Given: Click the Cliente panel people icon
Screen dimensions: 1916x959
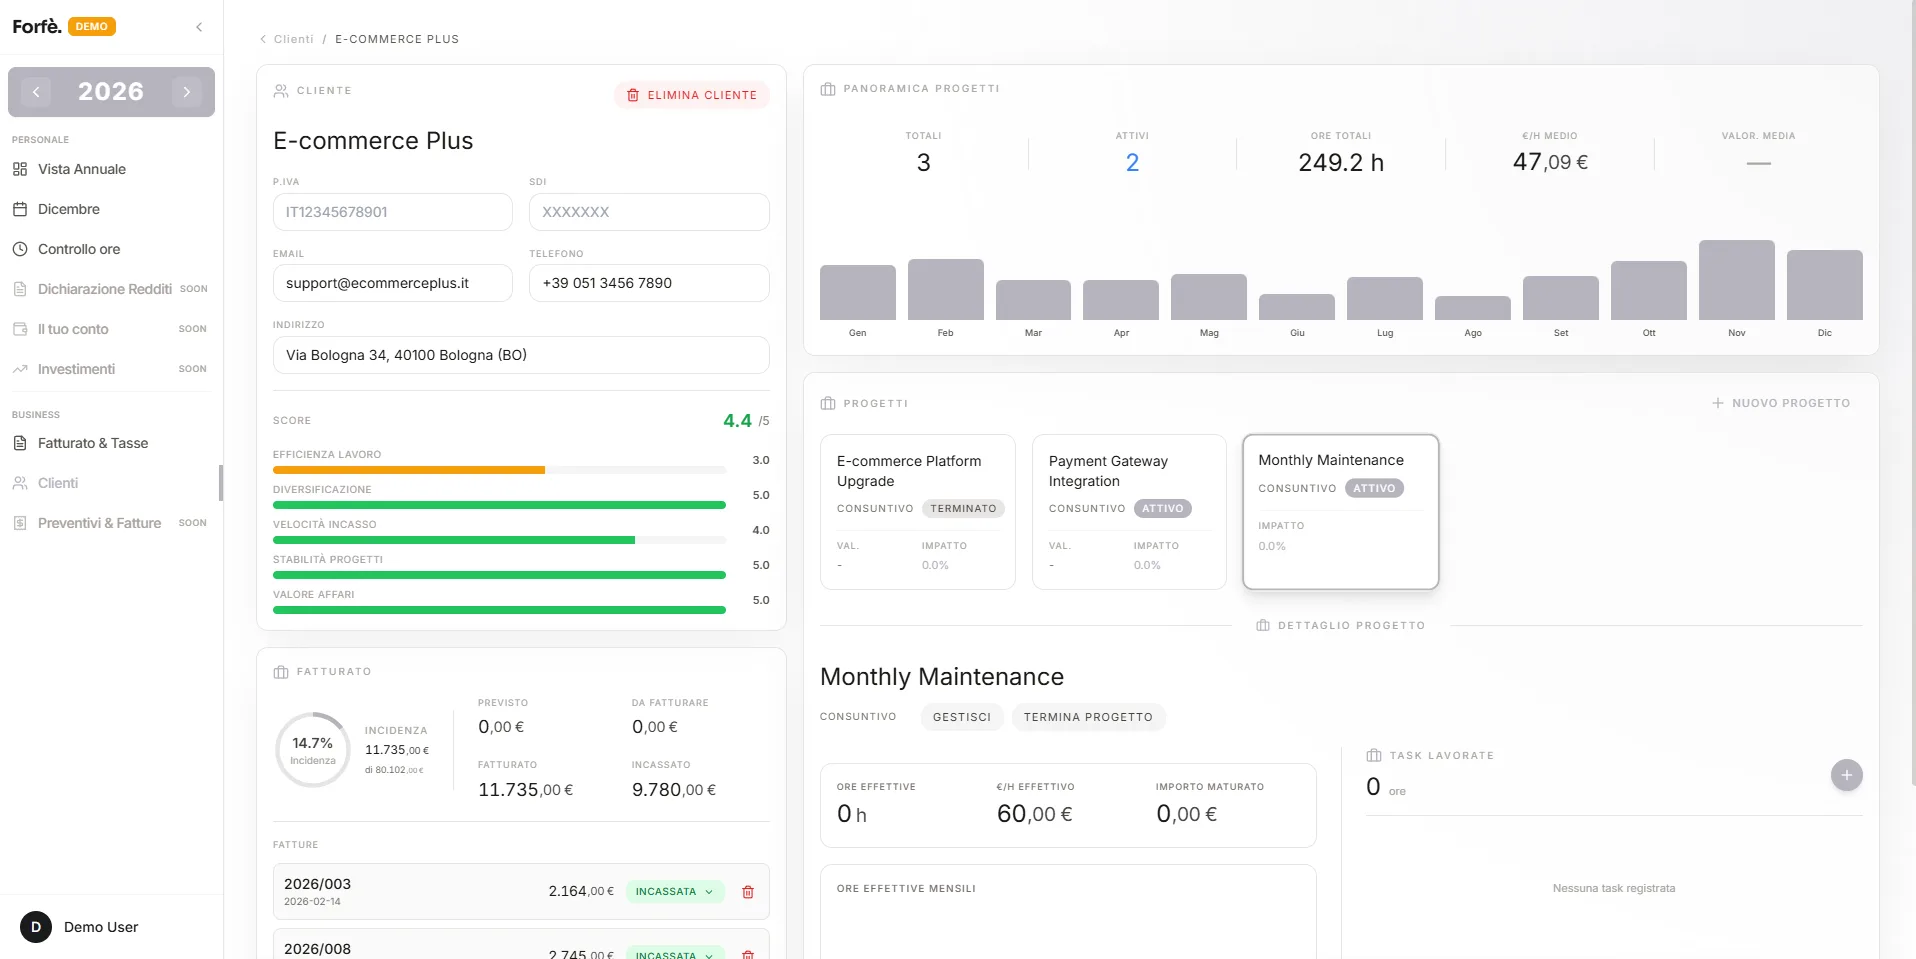Looking at the screenshot, I should (x=281, y=91).
